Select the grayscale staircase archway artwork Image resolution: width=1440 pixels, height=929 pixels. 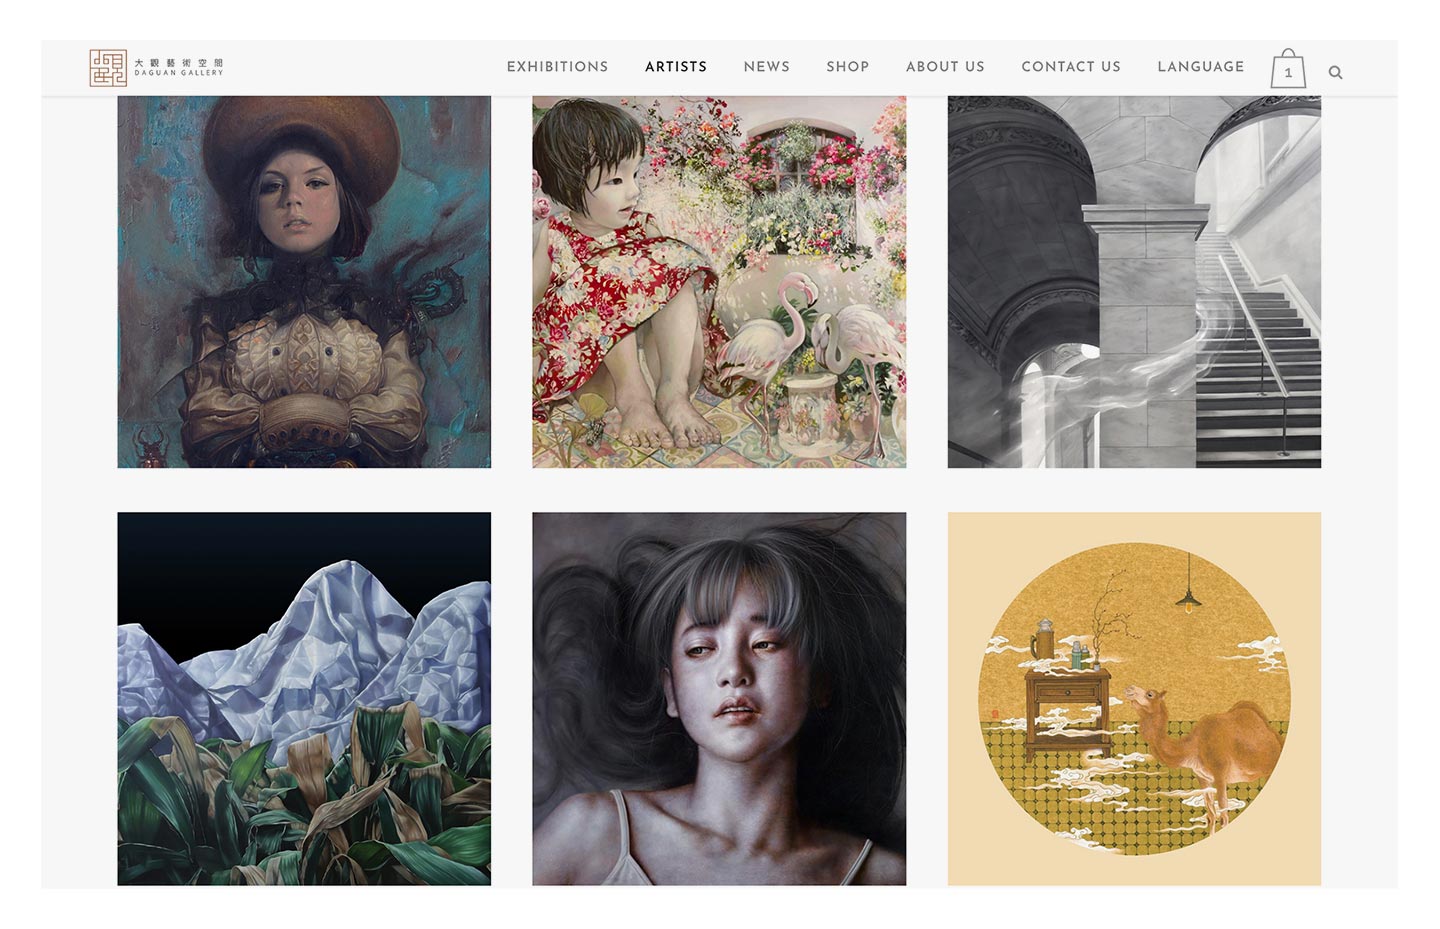click(x=1134, y=282)
